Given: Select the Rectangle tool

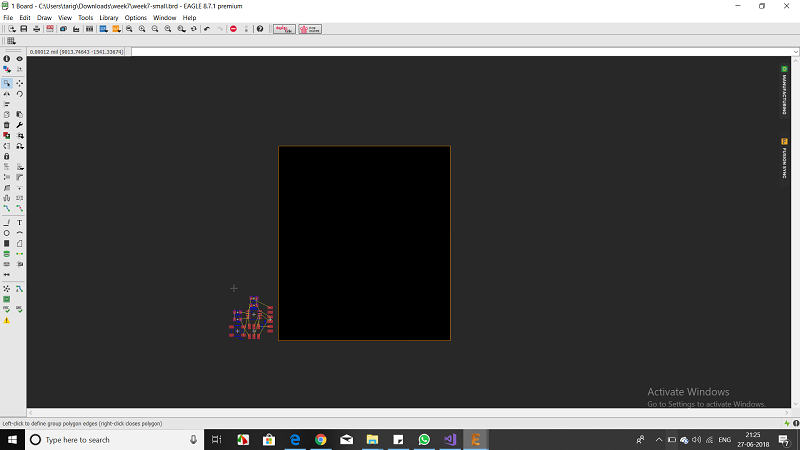Looking at the screenshot, I should click(x=7, y=243).
